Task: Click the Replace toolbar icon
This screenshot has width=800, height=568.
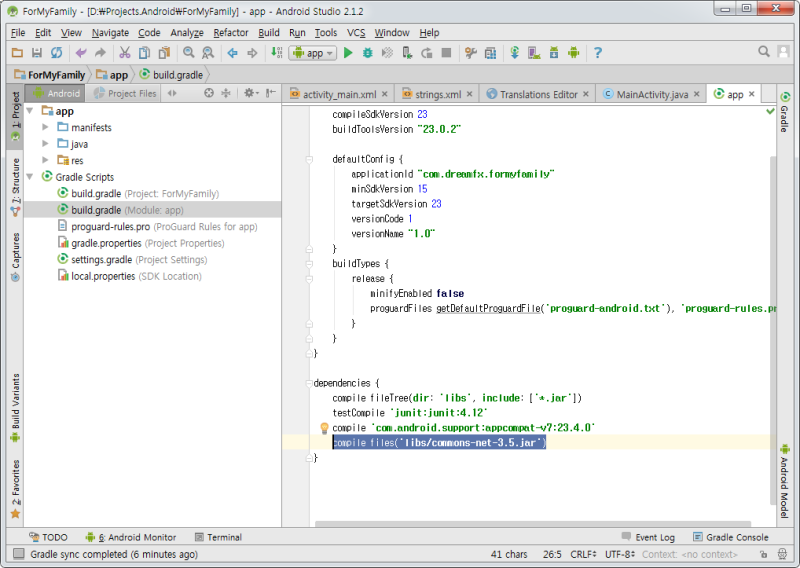Action: [x=208, y=53]
